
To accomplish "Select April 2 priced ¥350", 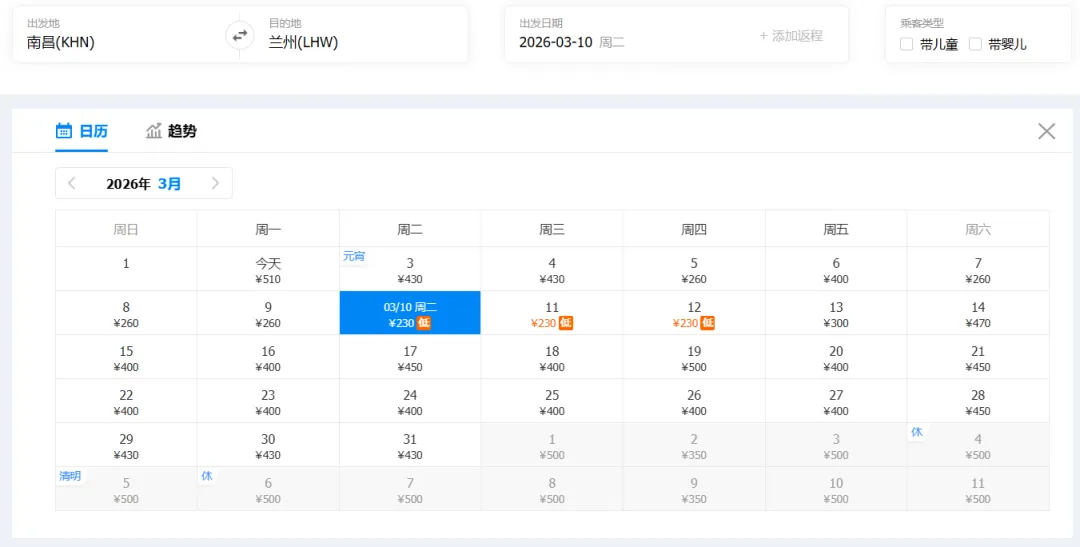I will [694, 445].
